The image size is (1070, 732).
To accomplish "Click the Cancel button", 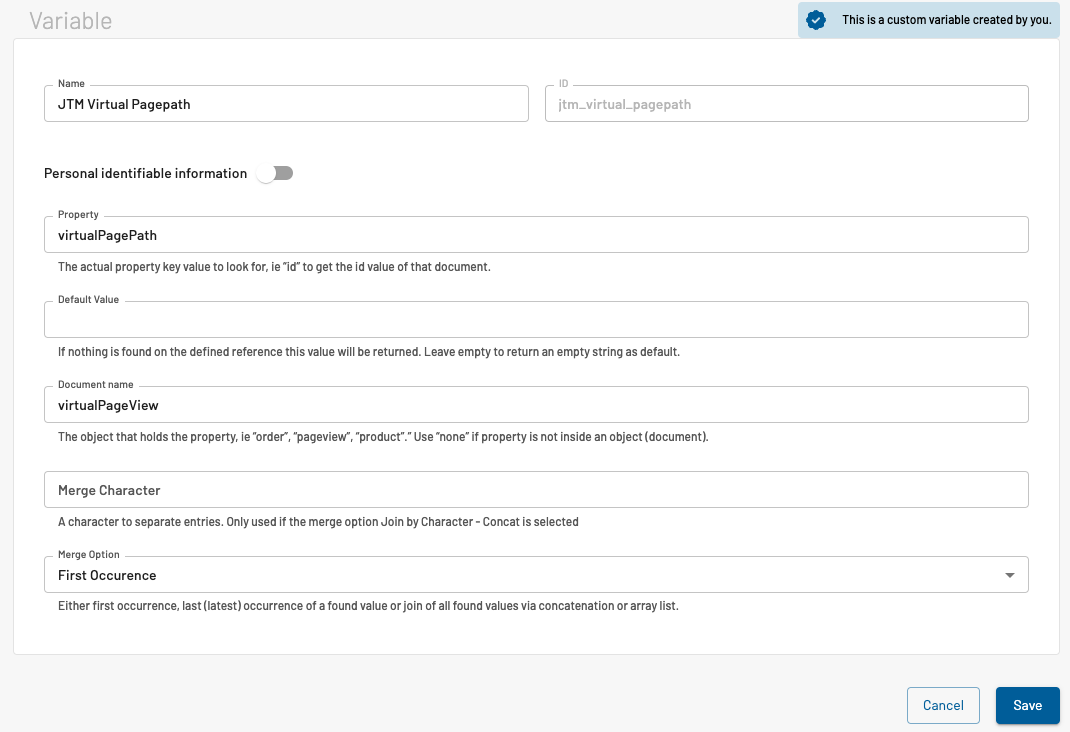I will 943,705.
